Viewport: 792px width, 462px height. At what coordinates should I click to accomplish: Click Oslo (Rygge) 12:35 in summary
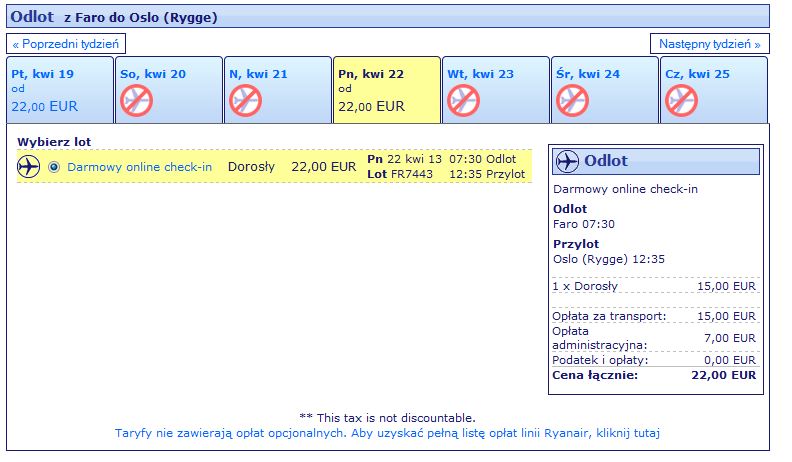click(x=609, y=259)
